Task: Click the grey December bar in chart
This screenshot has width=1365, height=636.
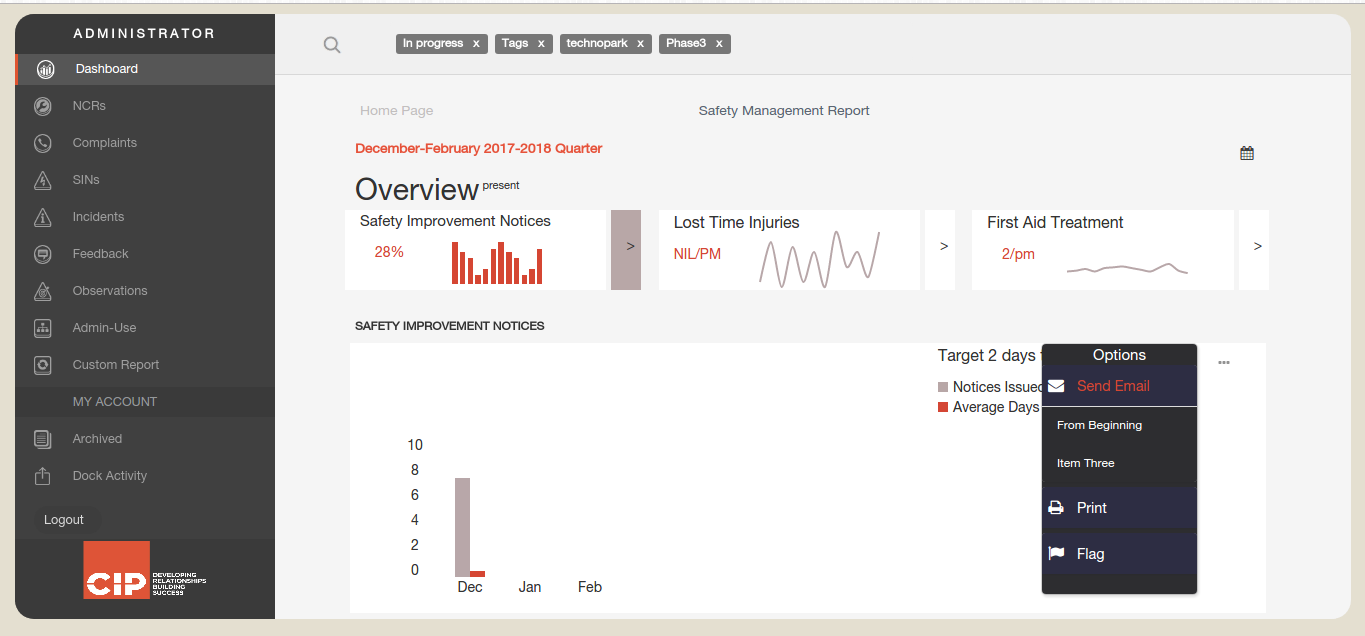Action: click(x=462, y=527)
